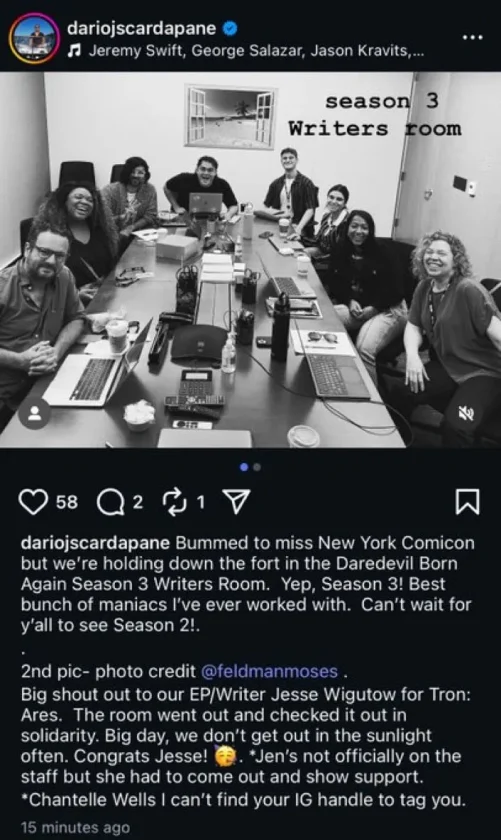
Task: Open comments via speech bubble icon
Action: [x=110, y=502]
